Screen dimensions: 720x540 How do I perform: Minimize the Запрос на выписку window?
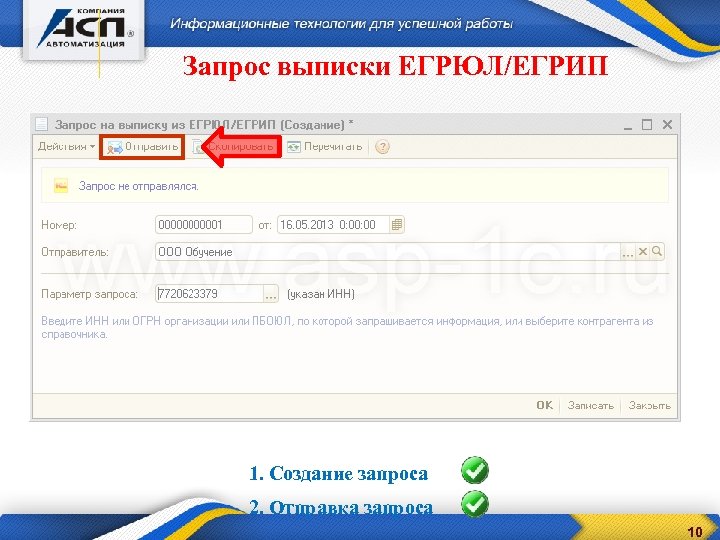pos(628,125)
